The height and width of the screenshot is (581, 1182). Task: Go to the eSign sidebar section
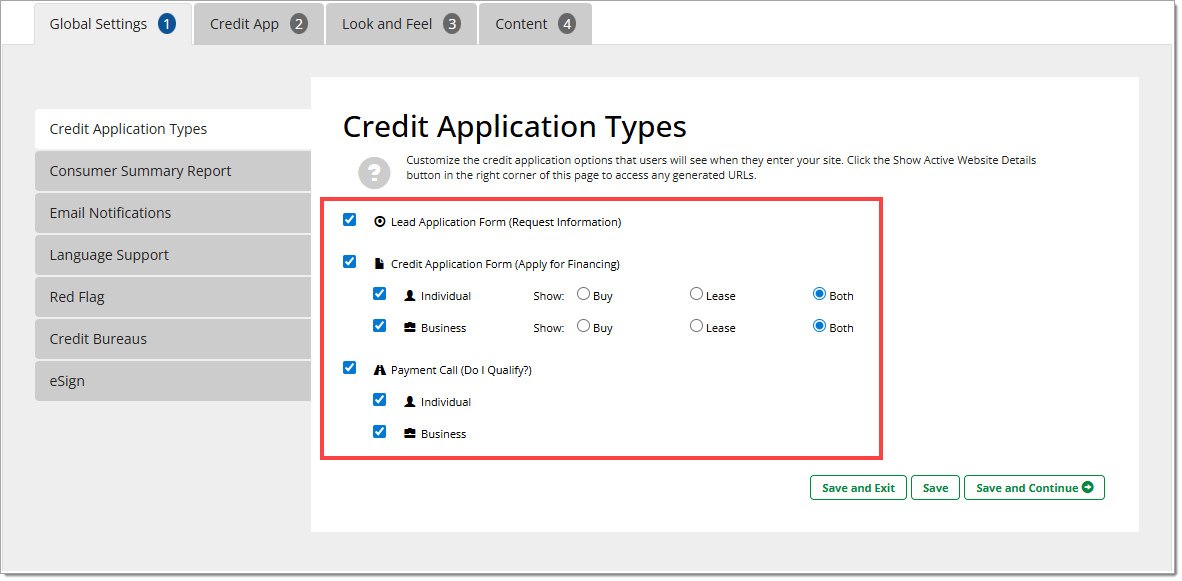tap(67, 381)
